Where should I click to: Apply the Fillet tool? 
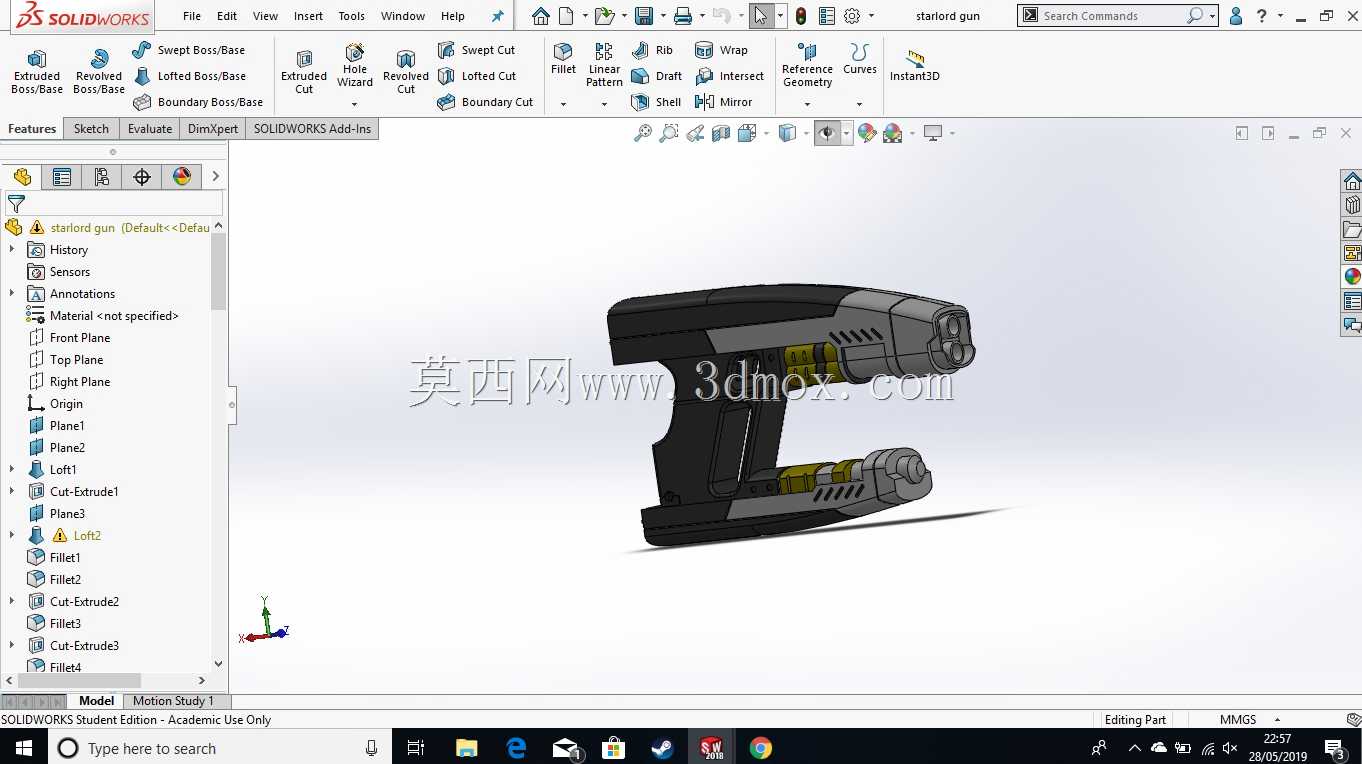(x=563, y=59)
